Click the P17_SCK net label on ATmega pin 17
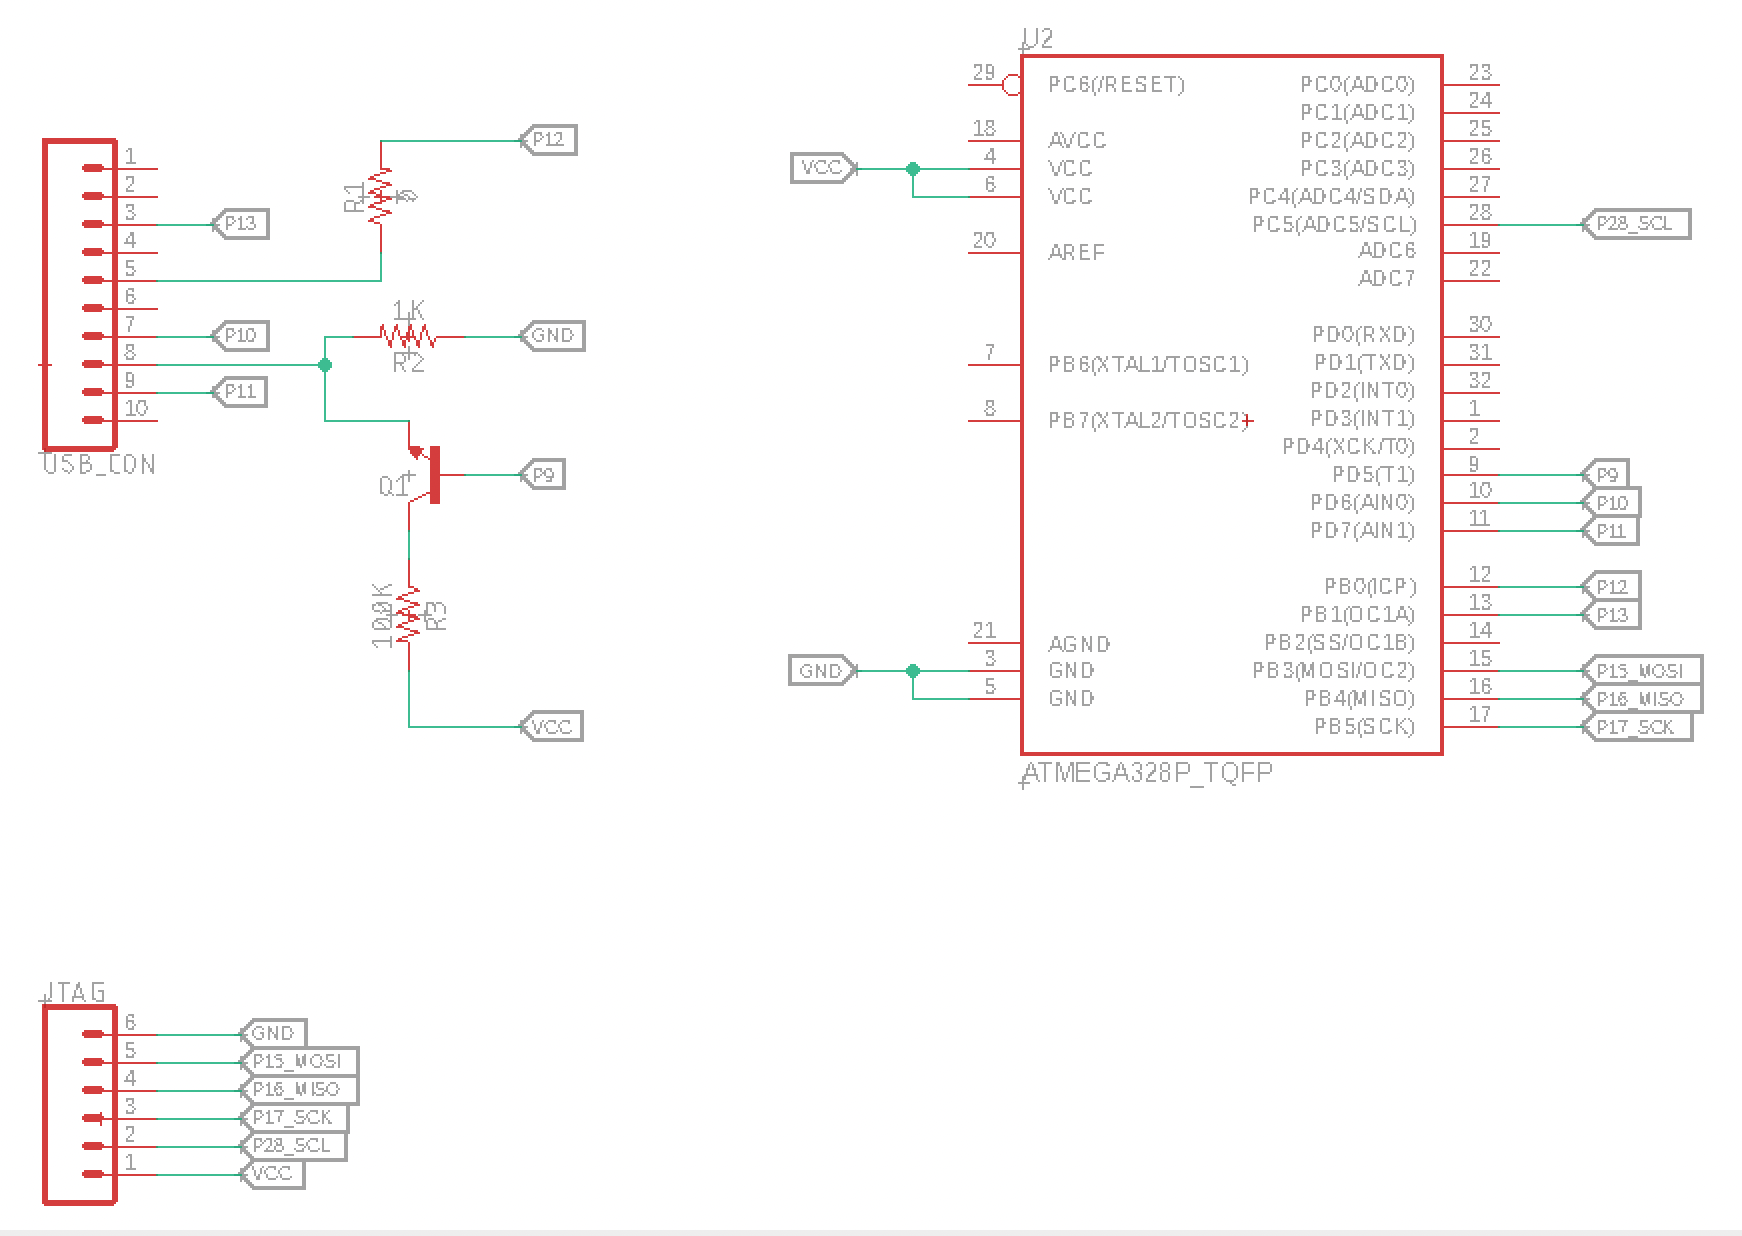 pos(1638,727)
